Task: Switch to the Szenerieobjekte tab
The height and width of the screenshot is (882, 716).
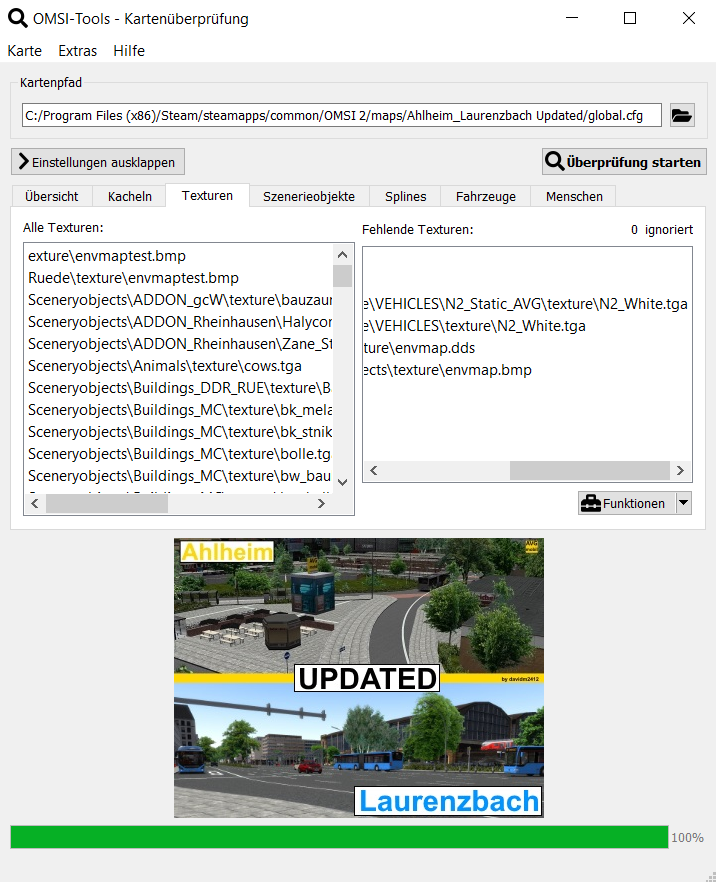Action: (309, 196)
